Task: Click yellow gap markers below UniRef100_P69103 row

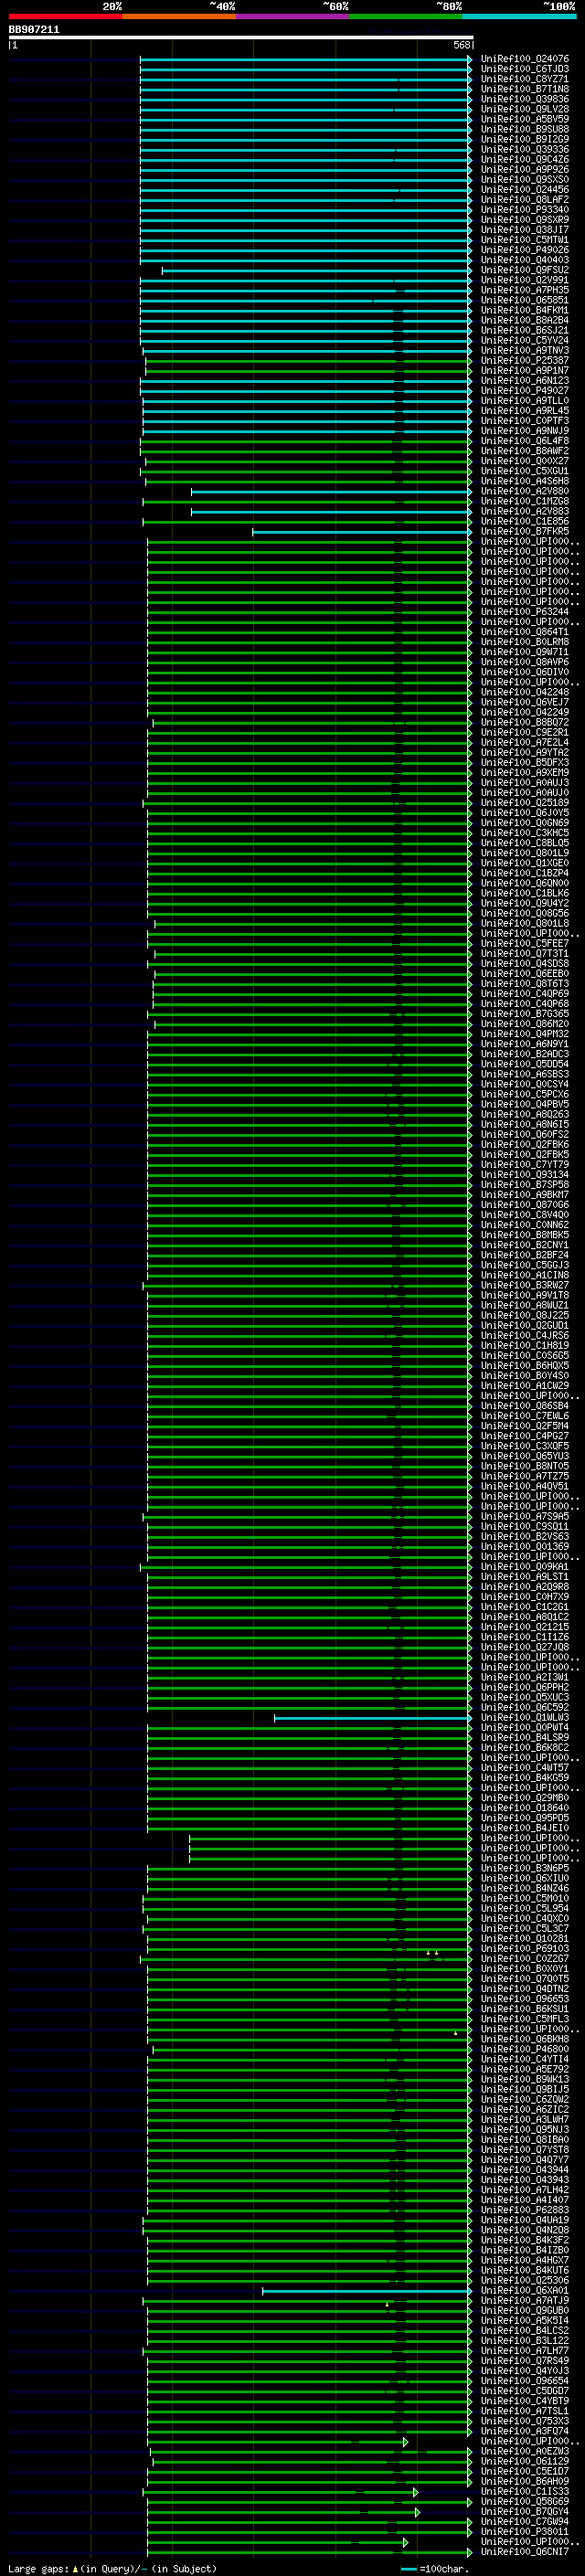Action: pyautogui.click(x=432, y=1953)
